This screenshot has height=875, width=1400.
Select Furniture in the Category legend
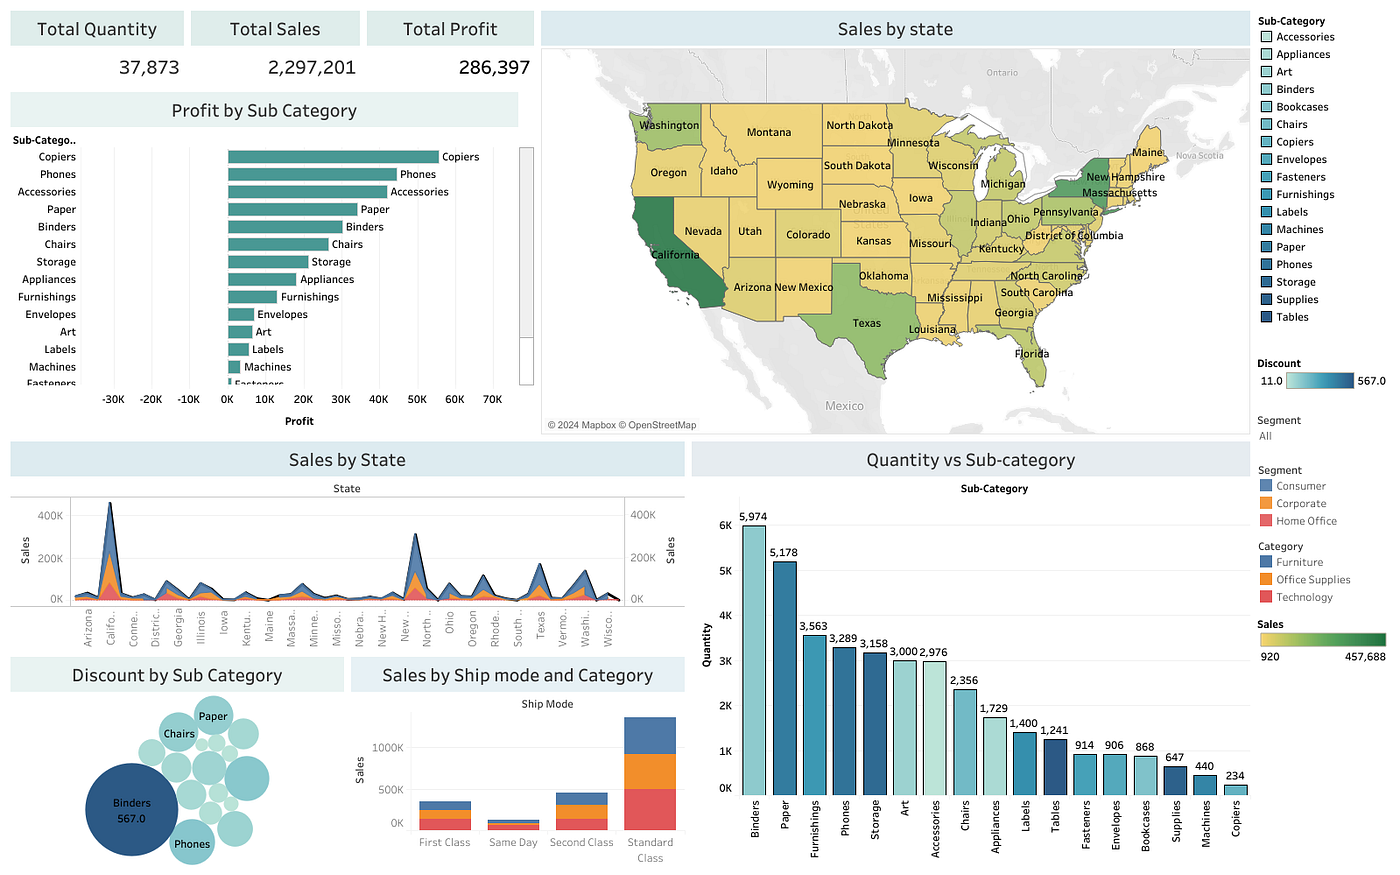(x=1265, y=562)
